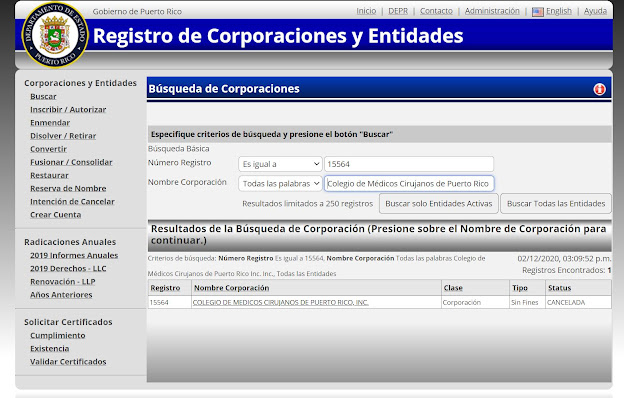Image resolution: width=624 pixels, height=398 pixels.
Task: Click the Resultados limitados a 250 registros text
Action: 308,203
